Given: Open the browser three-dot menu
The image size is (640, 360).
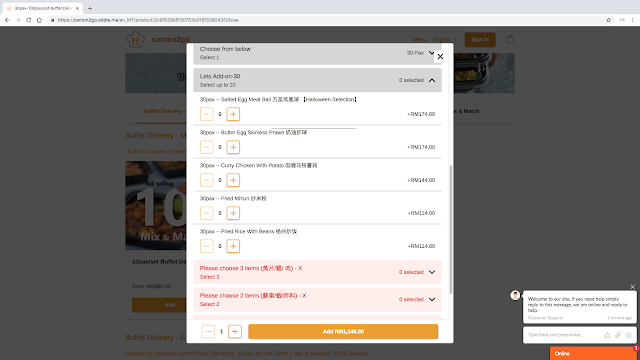Looking at the screenshot, I should coord(633,20).
